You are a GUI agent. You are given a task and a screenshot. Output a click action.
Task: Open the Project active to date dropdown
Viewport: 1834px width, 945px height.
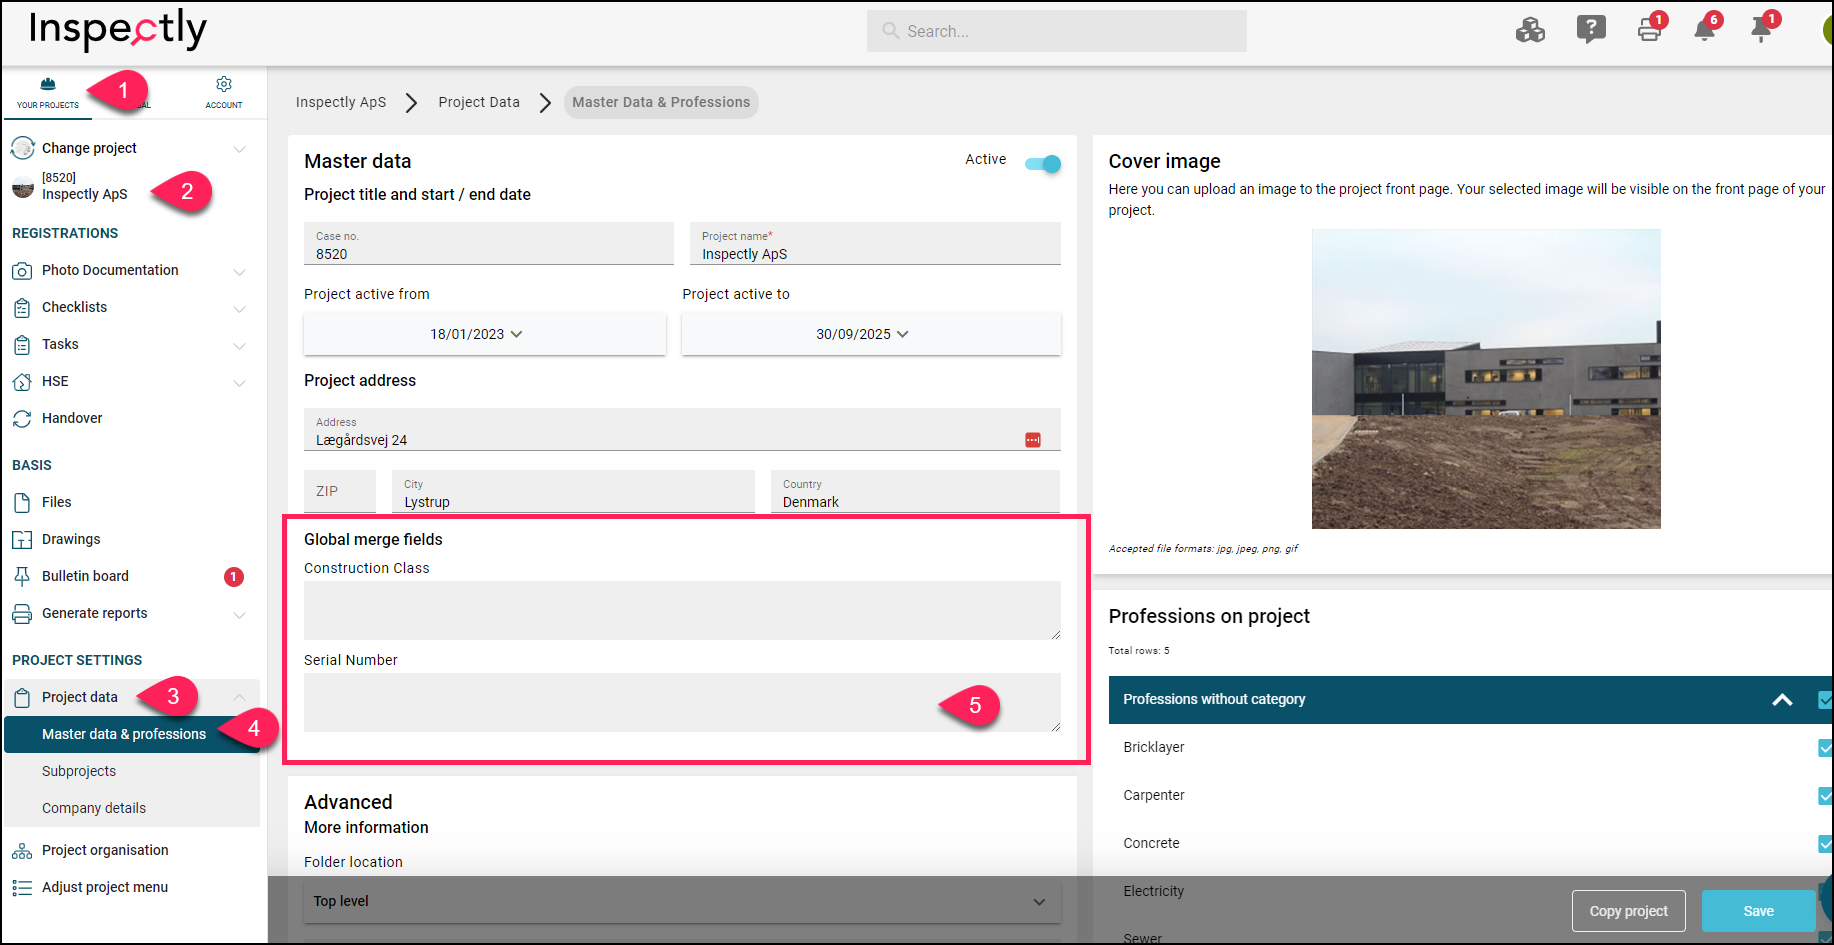(871, 334)
